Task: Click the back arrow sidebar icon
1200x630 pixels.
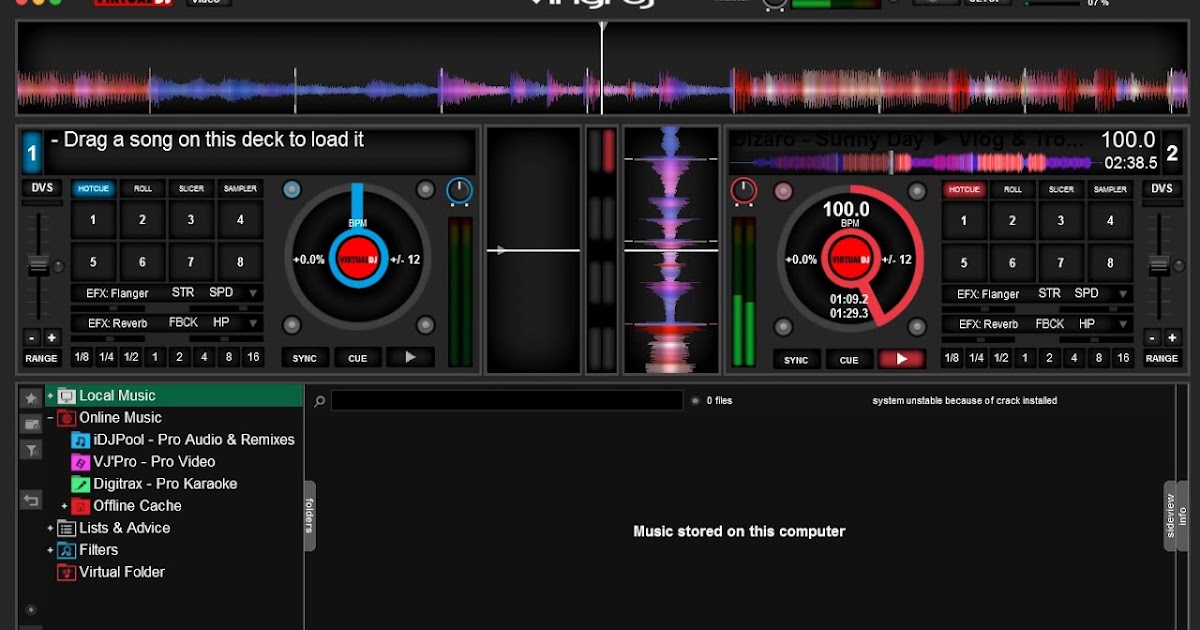Action: click(31, 500)
